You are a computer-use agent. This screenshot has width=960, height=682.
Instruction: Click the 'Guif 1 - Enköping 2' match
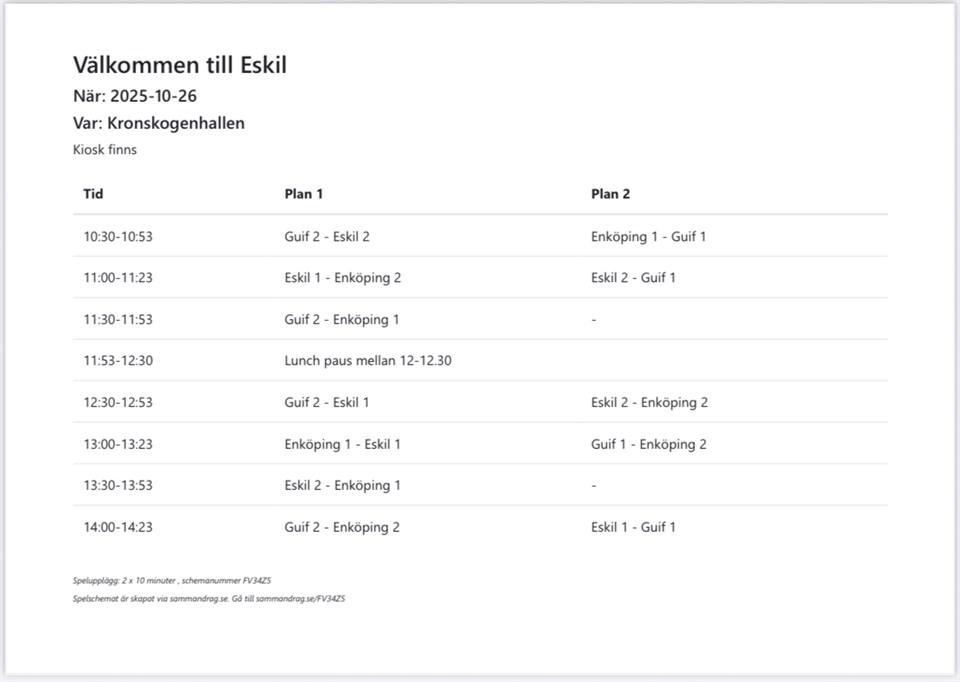648,444
